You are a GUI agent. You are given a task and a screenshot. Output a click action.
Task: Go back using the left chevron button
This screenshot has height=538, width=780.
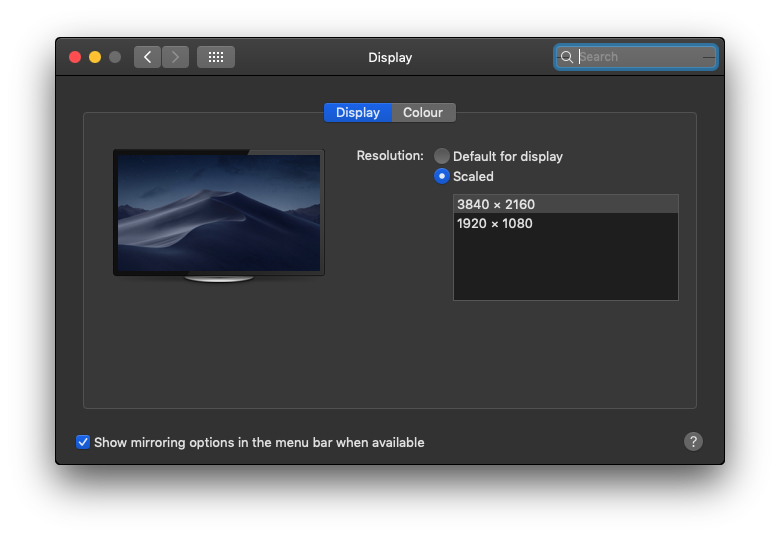[x=147, y=57]
